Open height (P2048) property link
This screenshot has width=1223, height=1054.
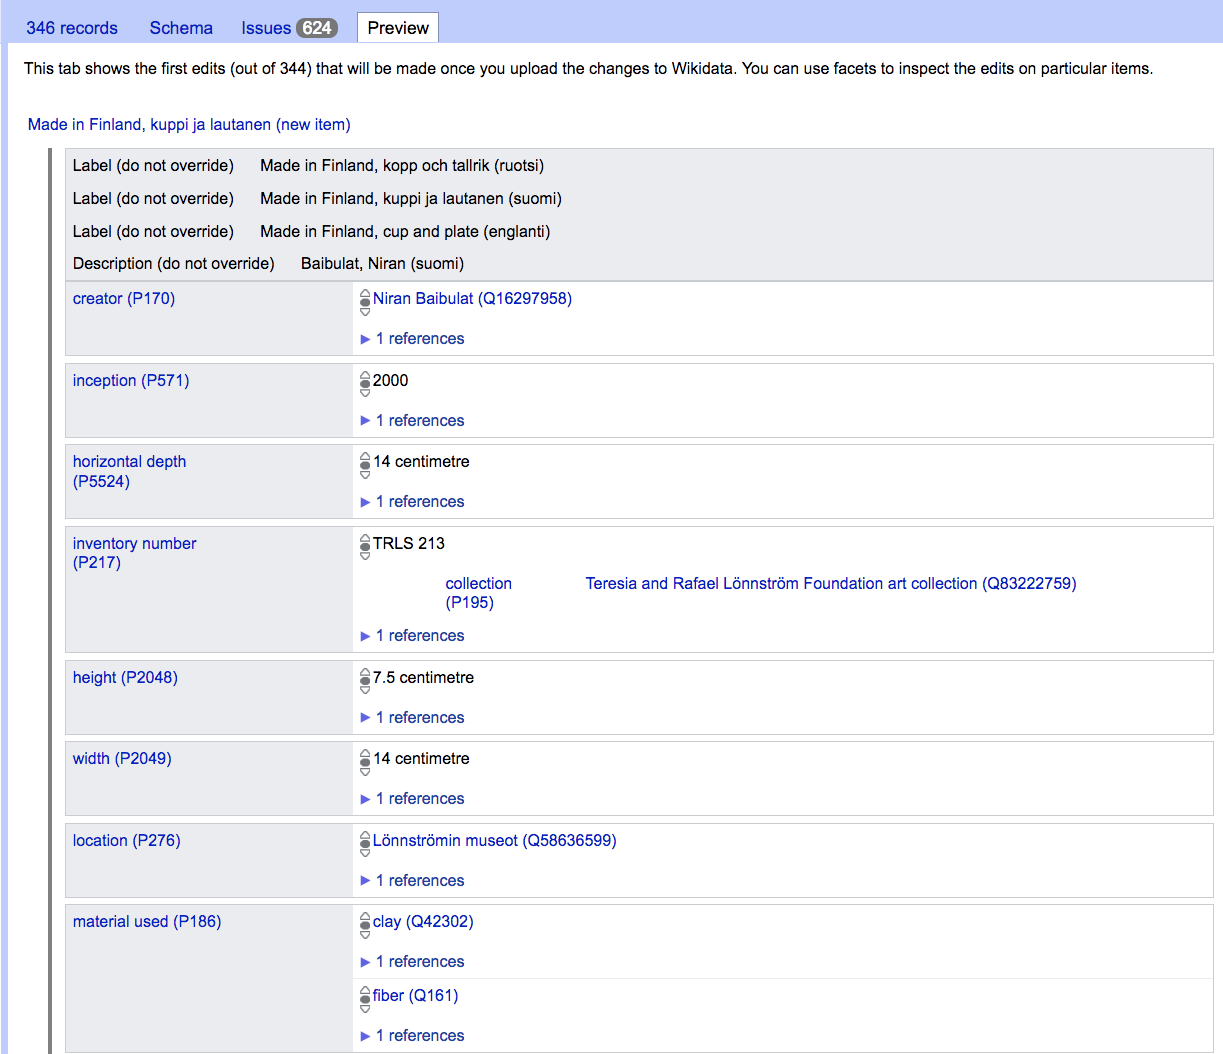click(x=125, y=678)
